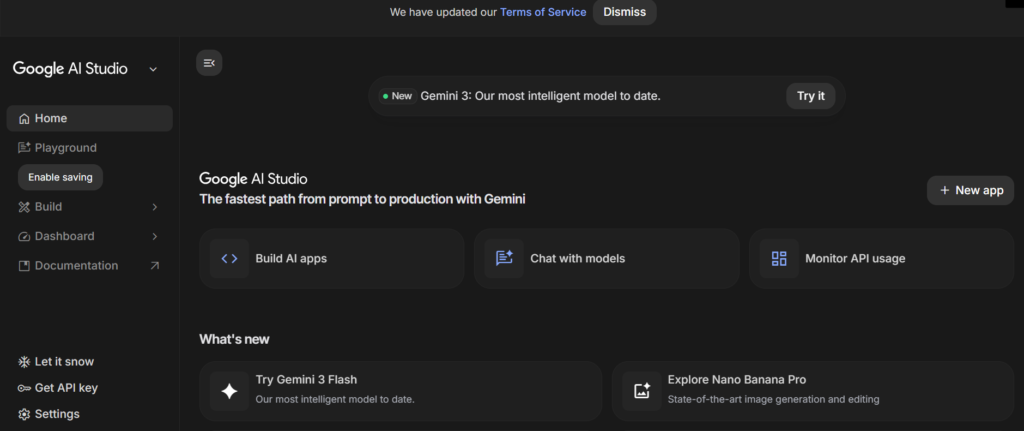The width and height of the screenshot is (1024, 431).
Task: Click the sparkle star icon for Gemini 3 Flash
Action: coord(229,391)
